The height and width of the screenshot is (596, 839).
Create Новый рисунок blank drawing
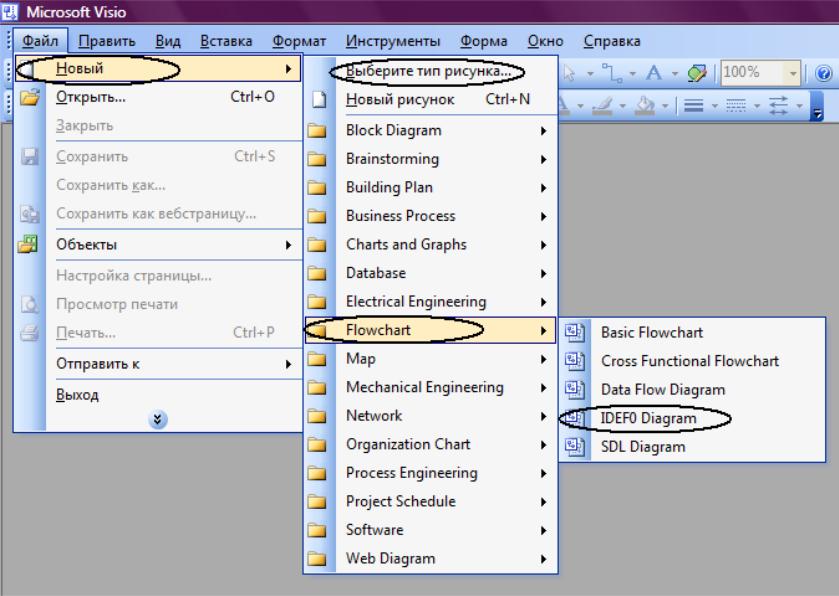pyautogui.click(x=431, y=99)
